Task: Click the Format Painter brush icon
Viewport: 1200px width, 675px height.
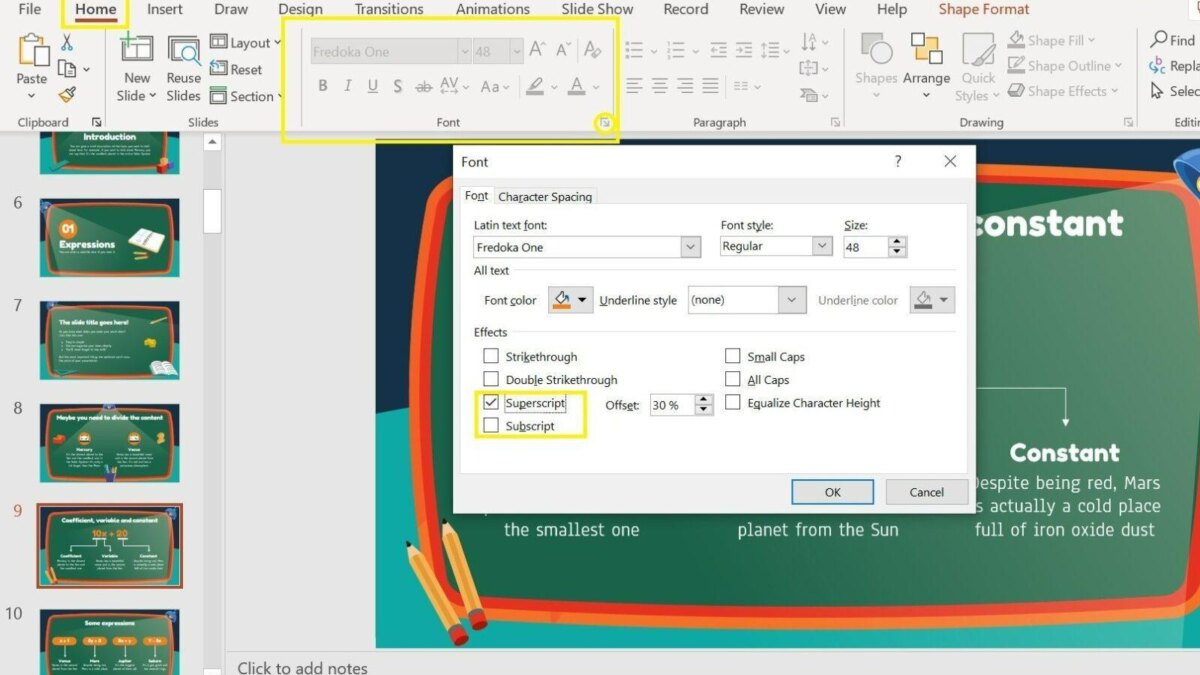Action: pyautogui.click(x=67, y=95)
